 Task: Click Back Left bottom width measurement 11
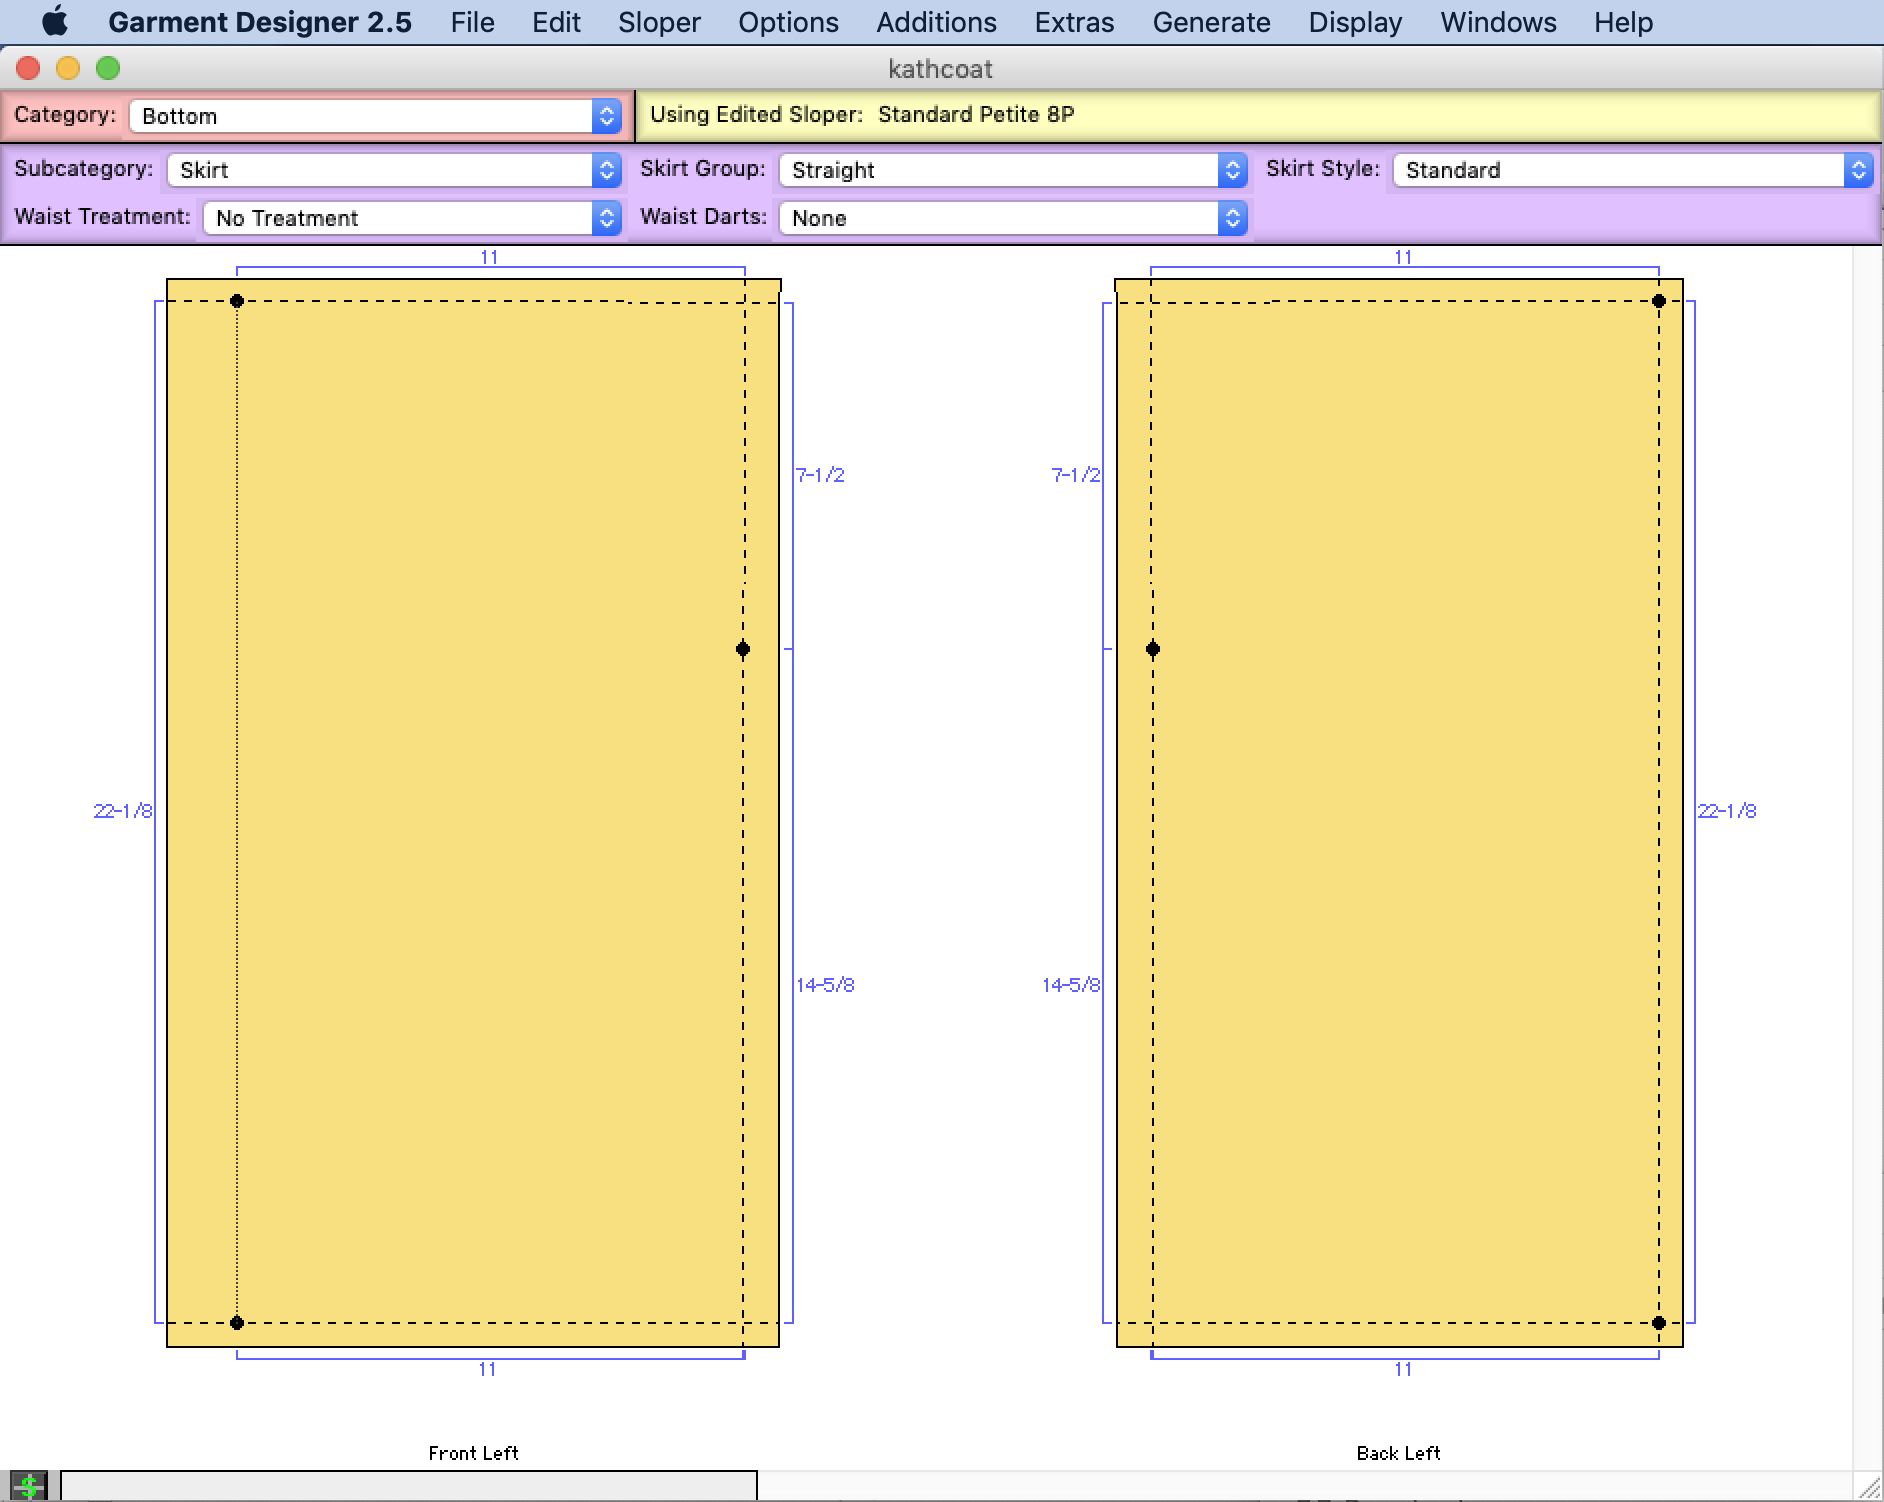(1403, 1369)
